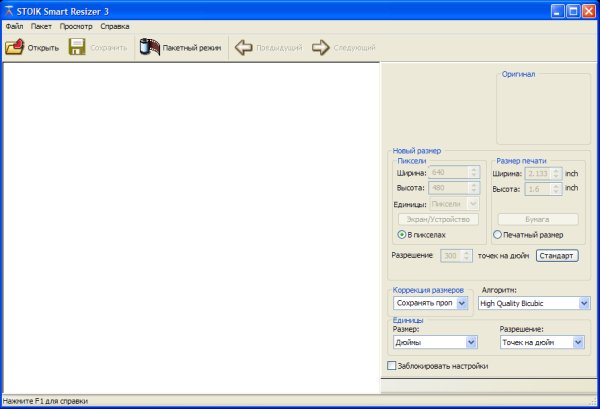Maximize the STOIK Smart Resizer window
600x409 pixels.
(573, 11)
